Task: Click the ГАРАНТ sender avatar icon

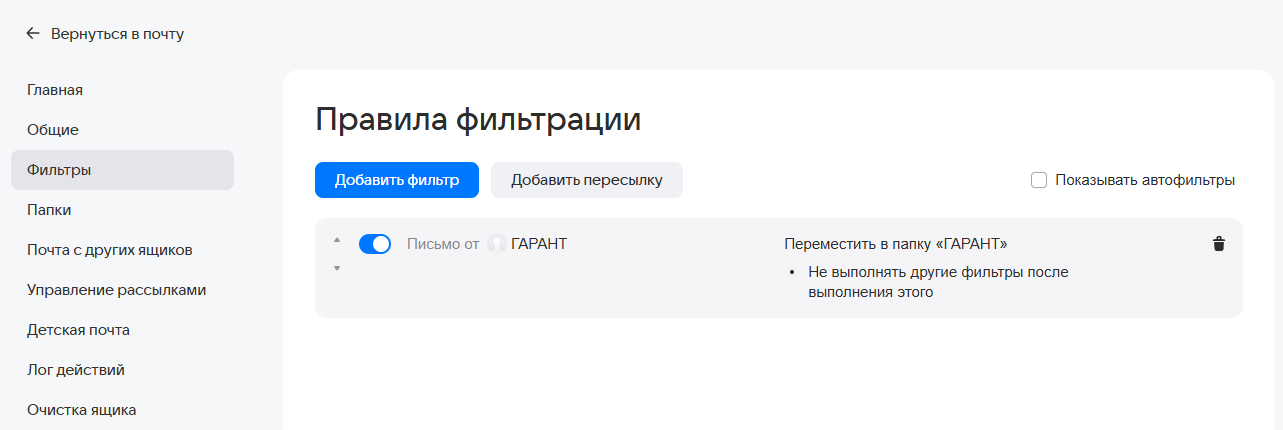Action: tap(497, 244)
